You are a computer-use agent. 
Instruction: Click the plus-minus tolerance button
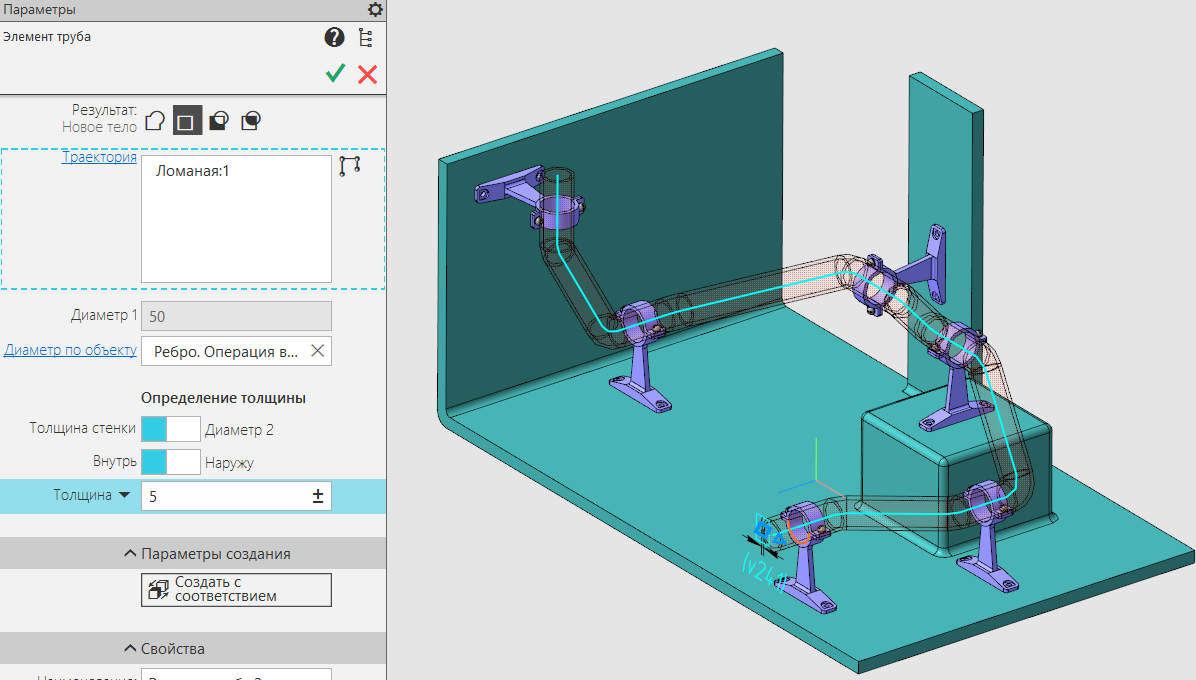tap(318, 496)
